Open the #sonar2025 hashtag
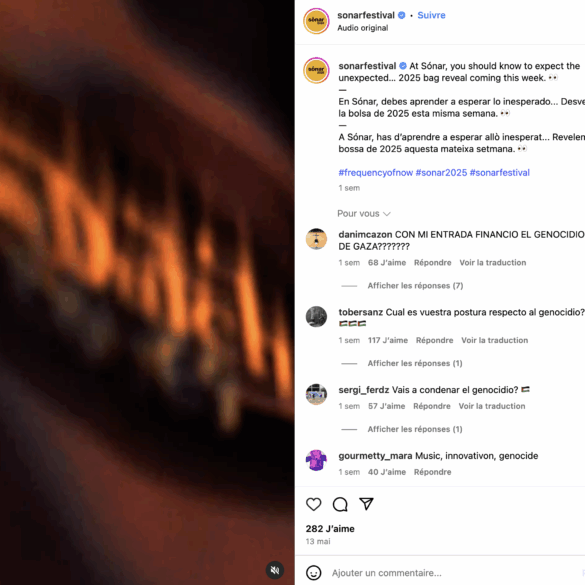Image resolution: width=585 pixels, height=585 pixels. coord(441,172)
